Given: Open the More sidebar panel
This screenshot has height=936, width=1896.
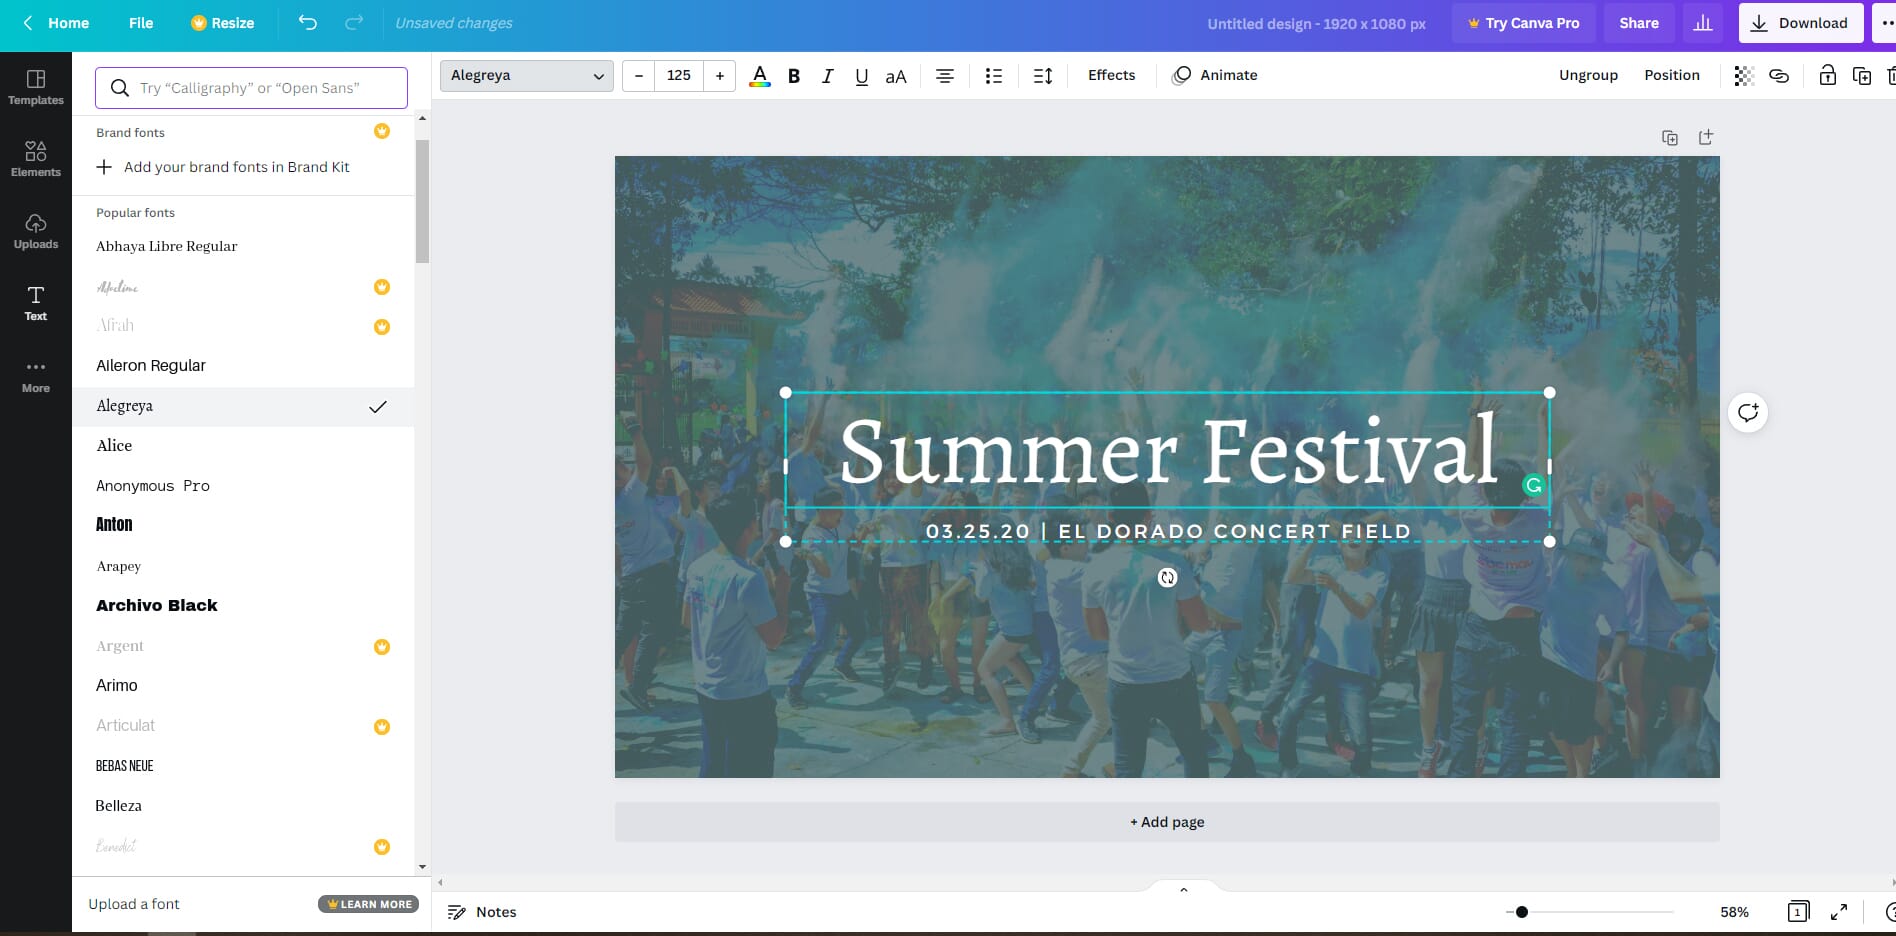Looking at the screenshot, I should click(36, 375).
